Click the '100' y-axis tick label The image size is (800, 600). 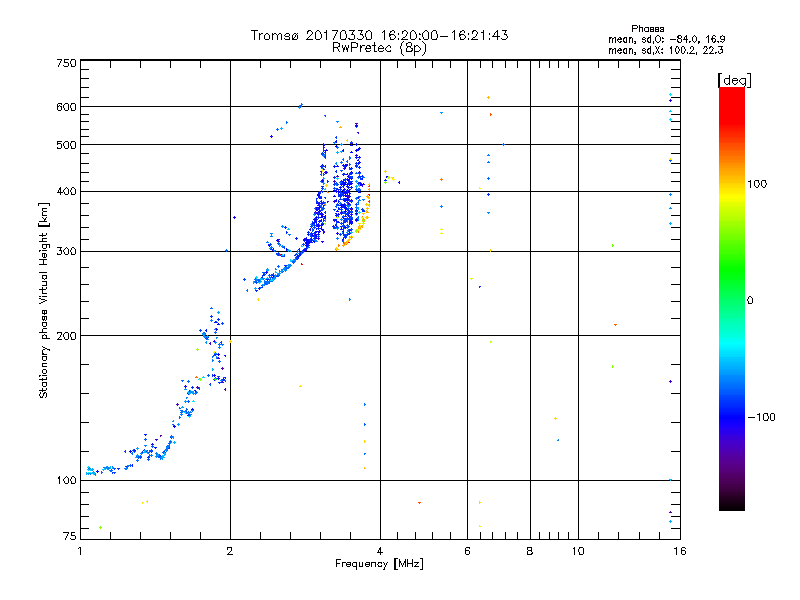click(66, 481)
